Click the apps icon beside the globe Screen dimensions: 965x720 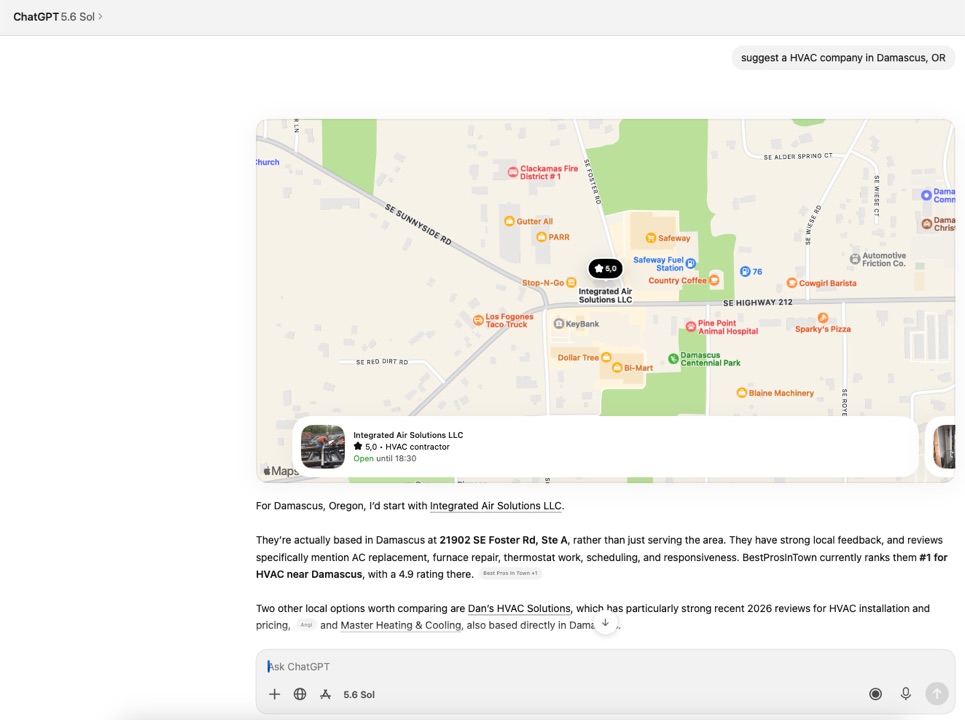(326, 694)
